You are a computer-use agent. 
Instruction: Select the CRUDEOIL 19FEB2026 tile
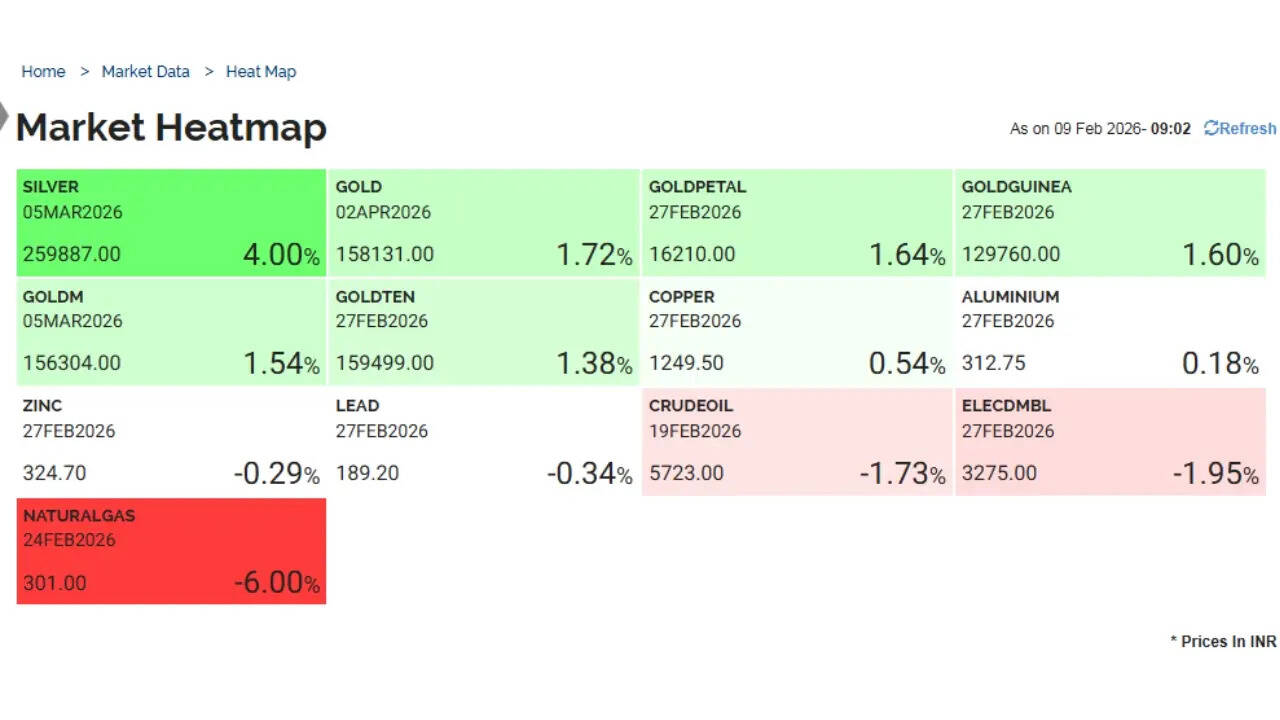[x=797, y=441]
